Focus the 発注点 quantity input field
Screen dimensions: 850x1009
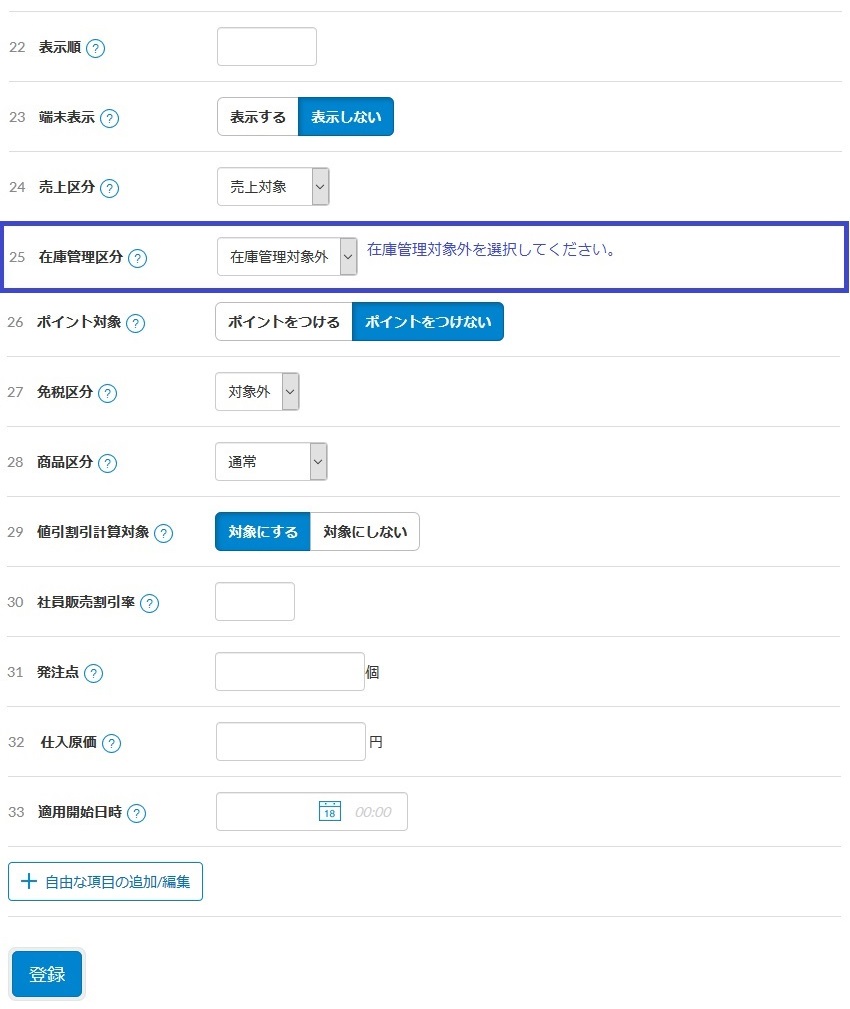pos(290,672)
